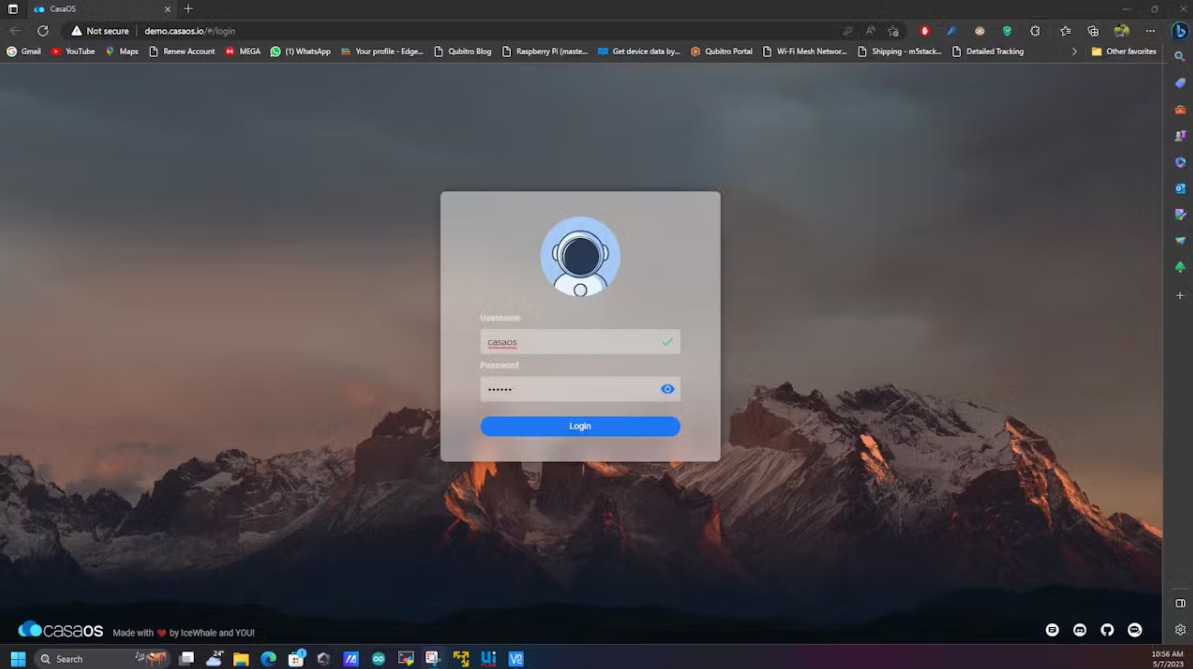Refresh the page with reload icon
This screenshot has height=669, width=1193.
click(x=43, y=31)
